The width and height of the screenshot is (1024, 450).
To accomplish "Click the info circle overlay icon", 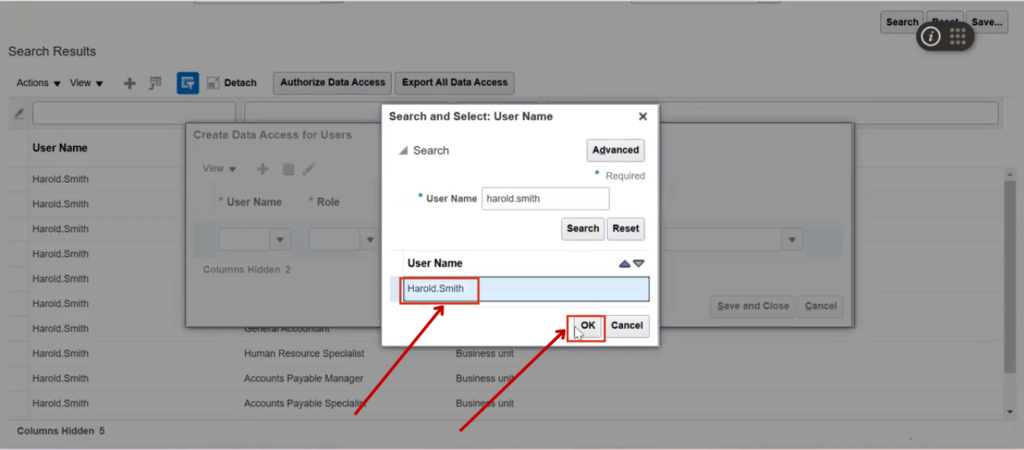I will (931, 36).
